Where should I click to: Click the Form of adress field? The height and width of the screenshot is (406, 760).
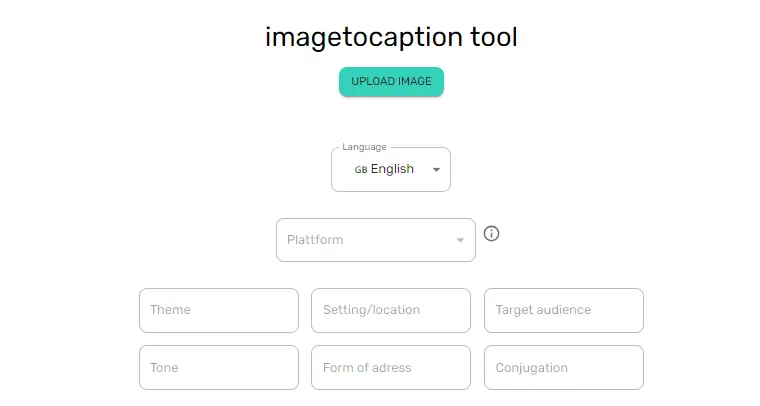pos(391,367)
